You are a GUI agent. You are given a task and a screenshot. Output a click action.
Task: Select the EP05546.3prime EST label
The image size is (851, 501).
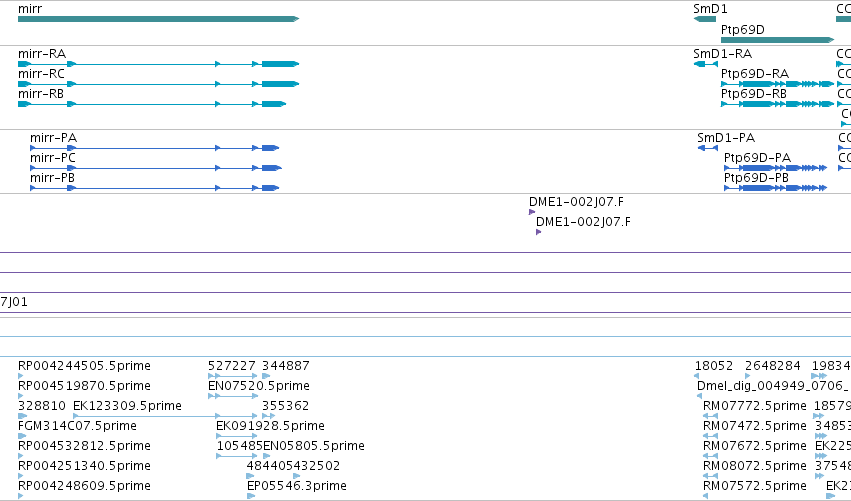pyautogui.click(x=297, y=486)
